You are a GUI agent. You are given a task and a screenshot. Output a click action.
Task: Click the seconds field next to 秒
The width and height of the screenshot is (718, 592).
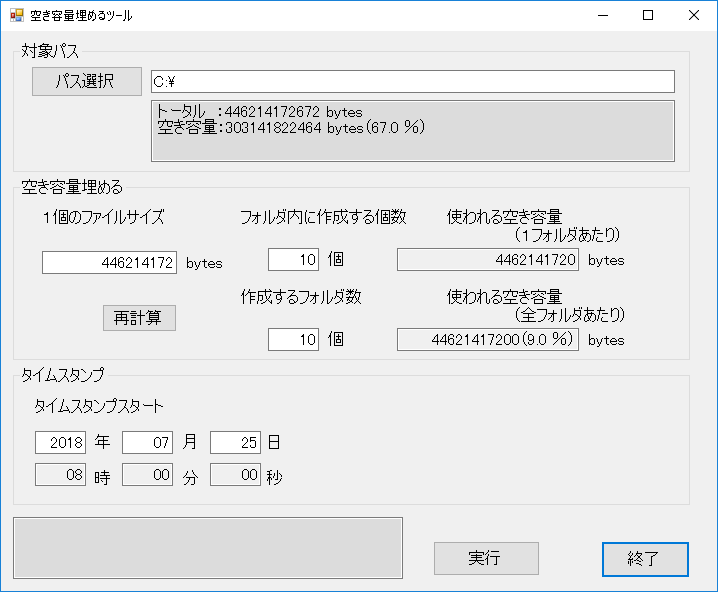click(235, 476)
